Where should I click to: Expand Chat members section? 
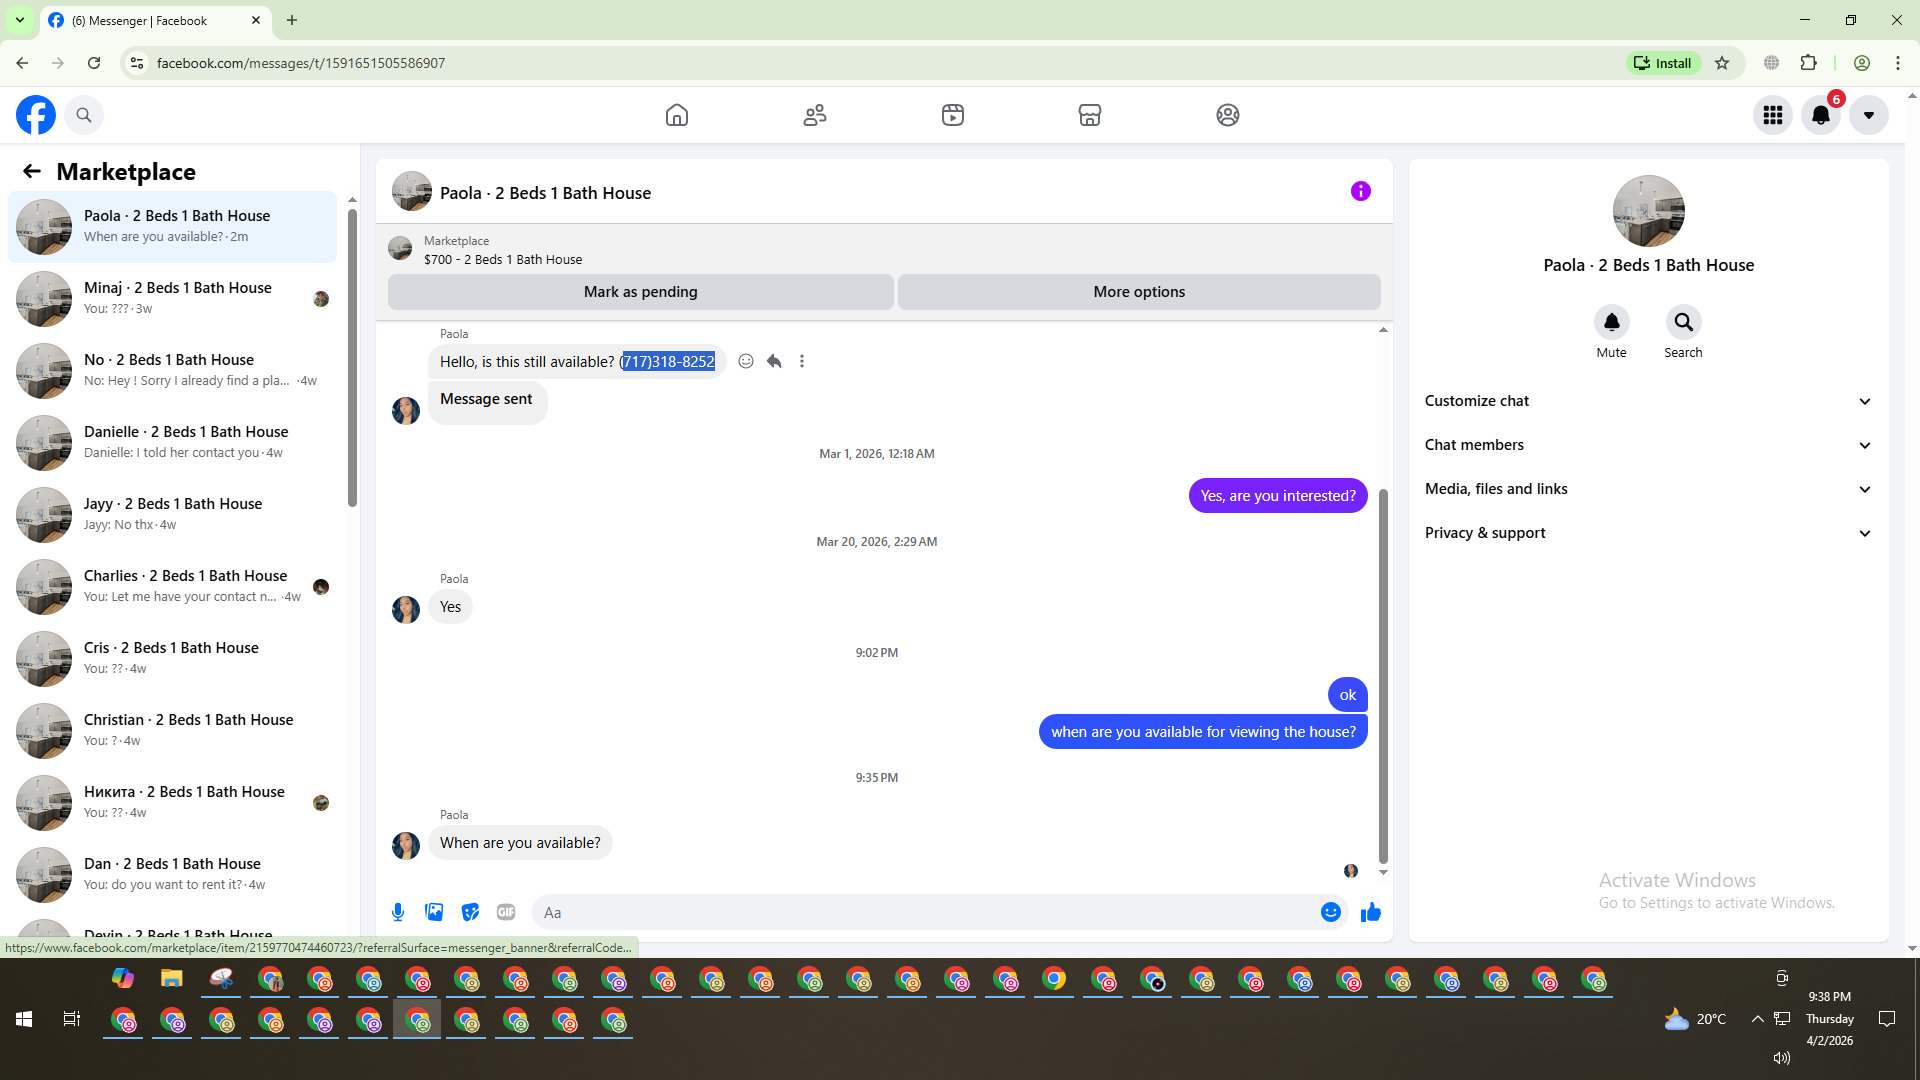click(1648, 445)
